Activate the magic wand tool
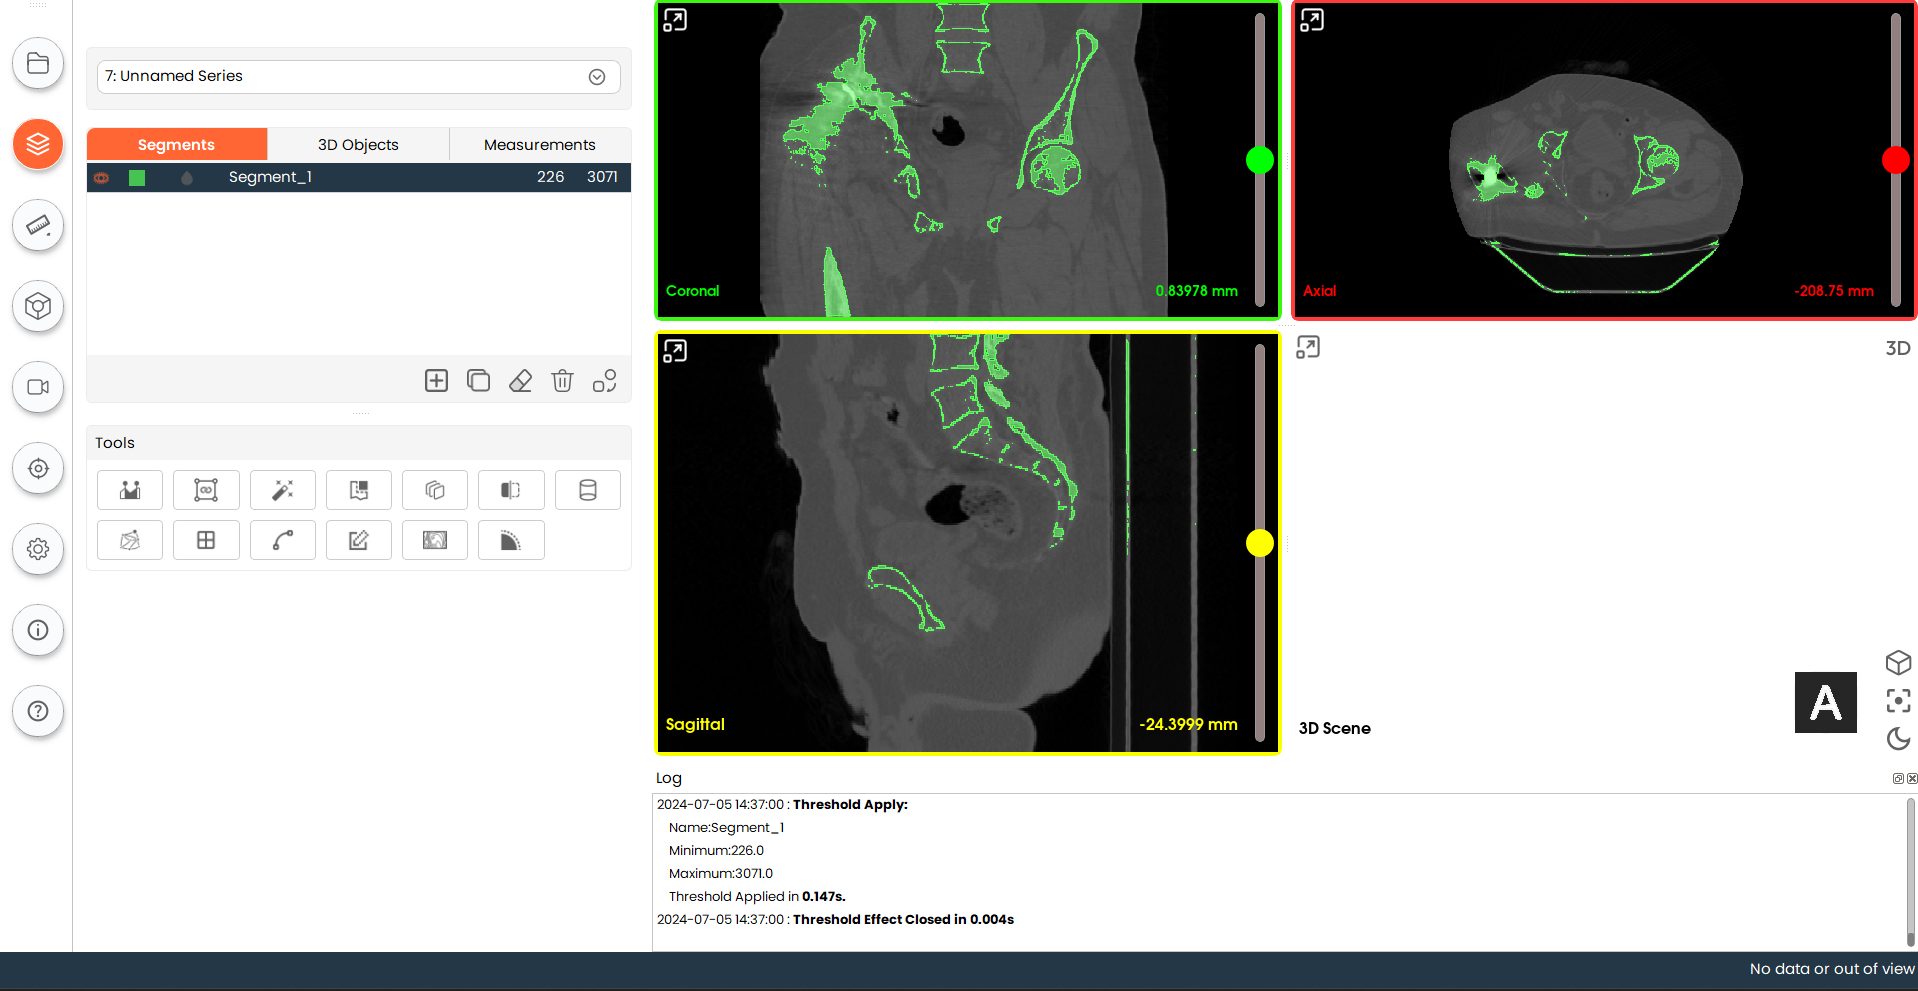Image resolution: width=1918 pixels, height=991 pixels. coord(282,490)
